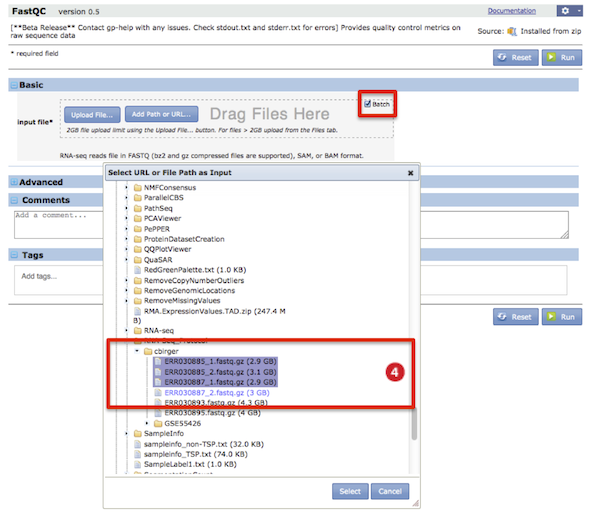
Task: Select the NMFConsensus folder
Action: (x=172, y=189)
